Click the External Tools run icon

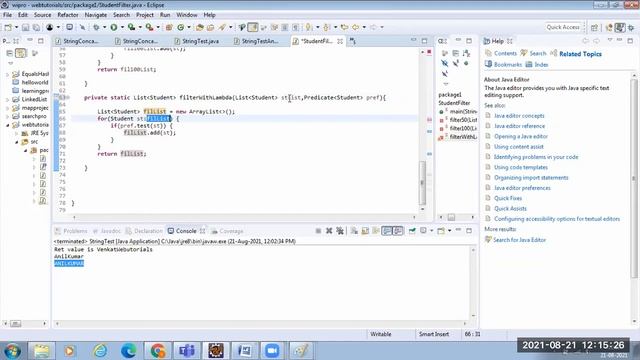(x=149, y=27)
